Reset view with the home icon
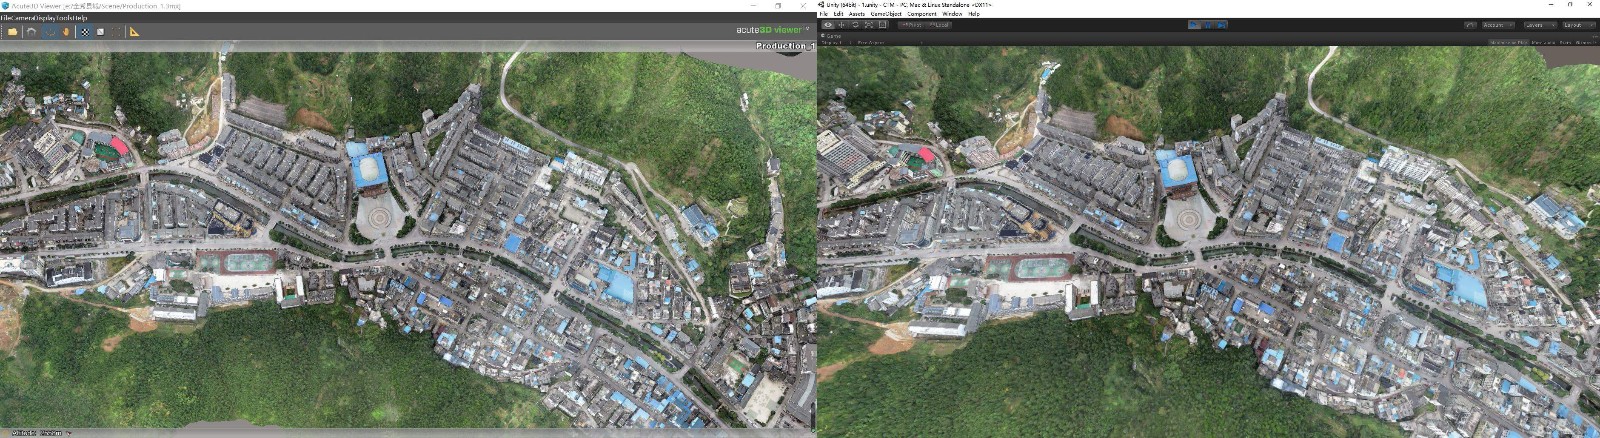 click(32, 32)
